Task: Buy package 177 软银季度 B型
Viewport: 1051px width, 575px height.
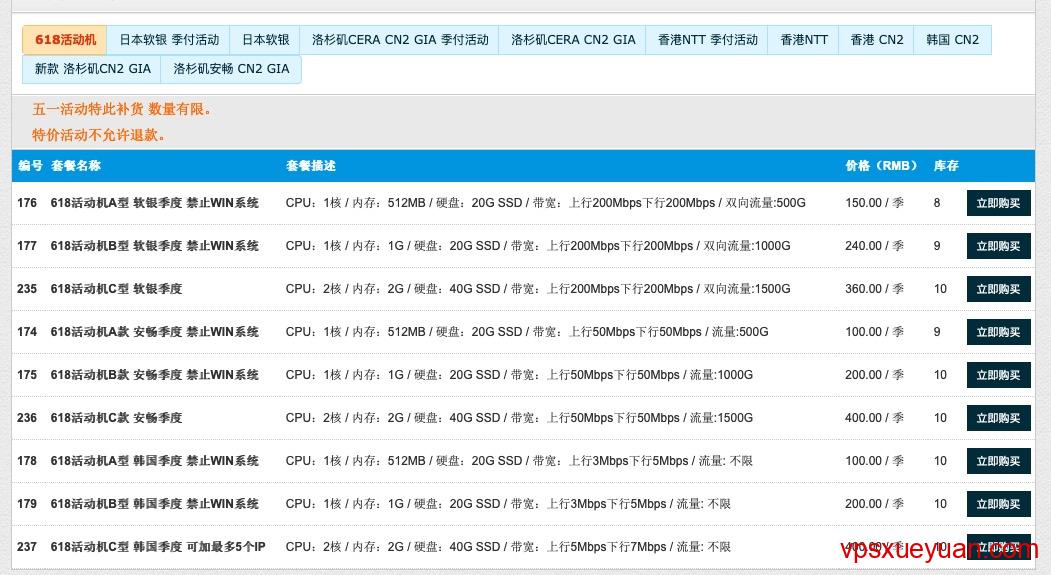Action: (998, 246)
